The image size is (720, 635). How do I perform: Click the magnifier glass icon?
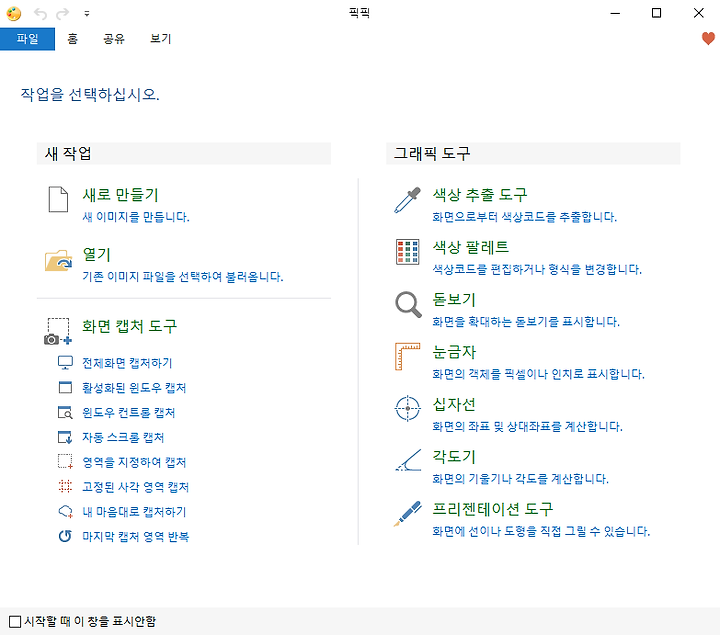pyautogui.click(x=408, y=304)
